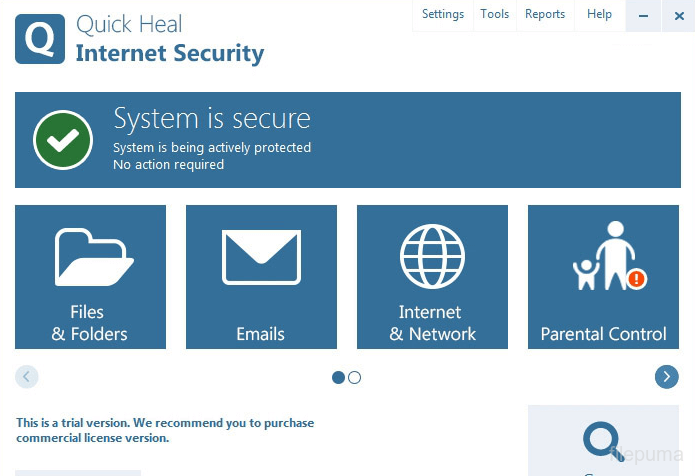The height and width of the screenshot is (476, 695).
Task: Open the Files & Folders tile
Action: pyautogui.click(x=90, y=277)
